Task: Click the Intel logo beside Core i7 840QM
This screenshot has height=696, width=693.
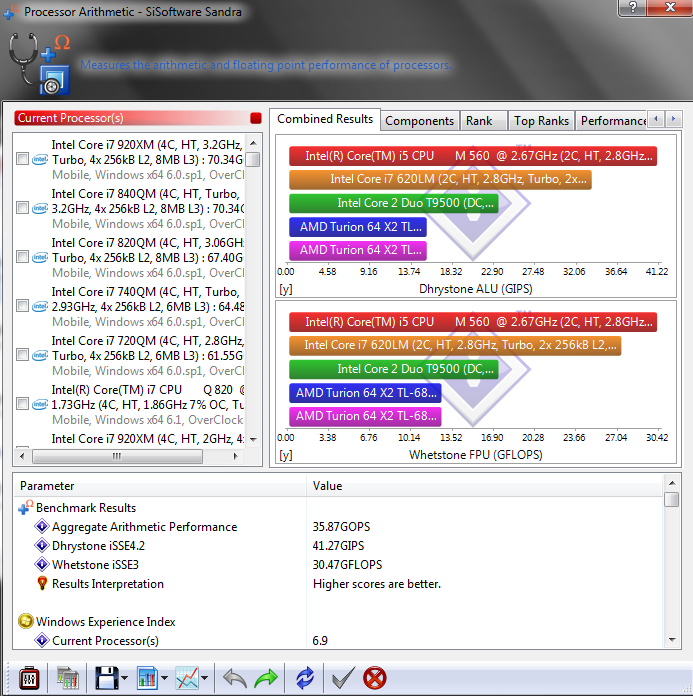Action: [x=40, y=208]
